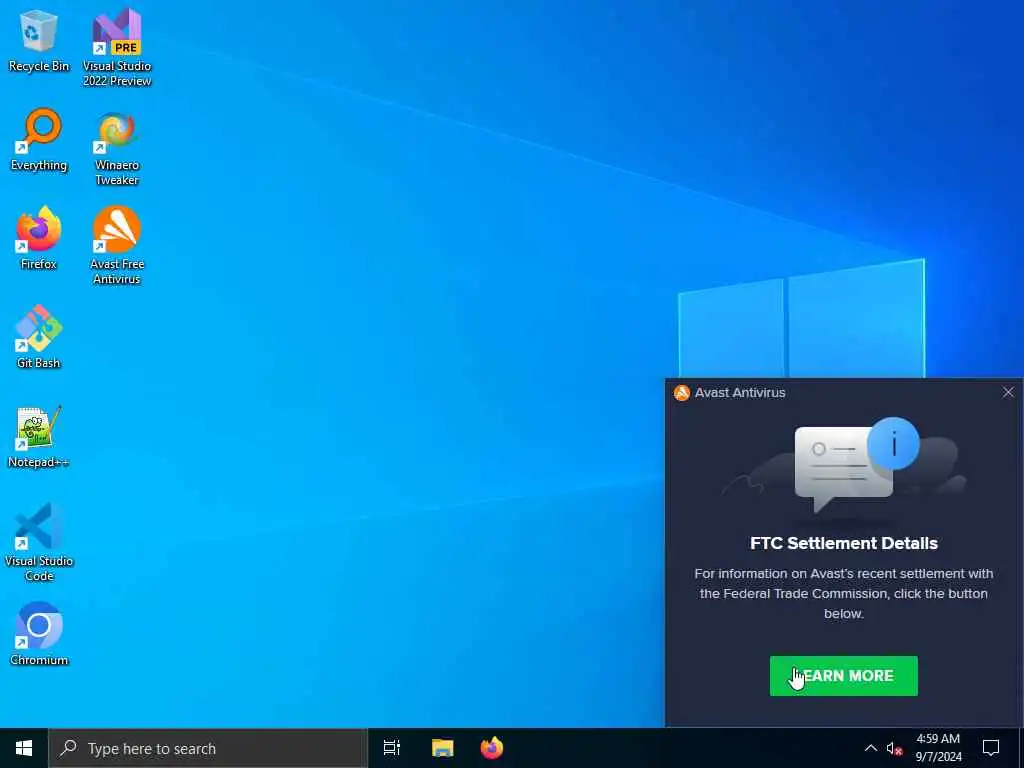The image size is (1024, 768).
Task: Open the Action Center notifications icon
Action: pyautogui.click(x=991, y=748)
